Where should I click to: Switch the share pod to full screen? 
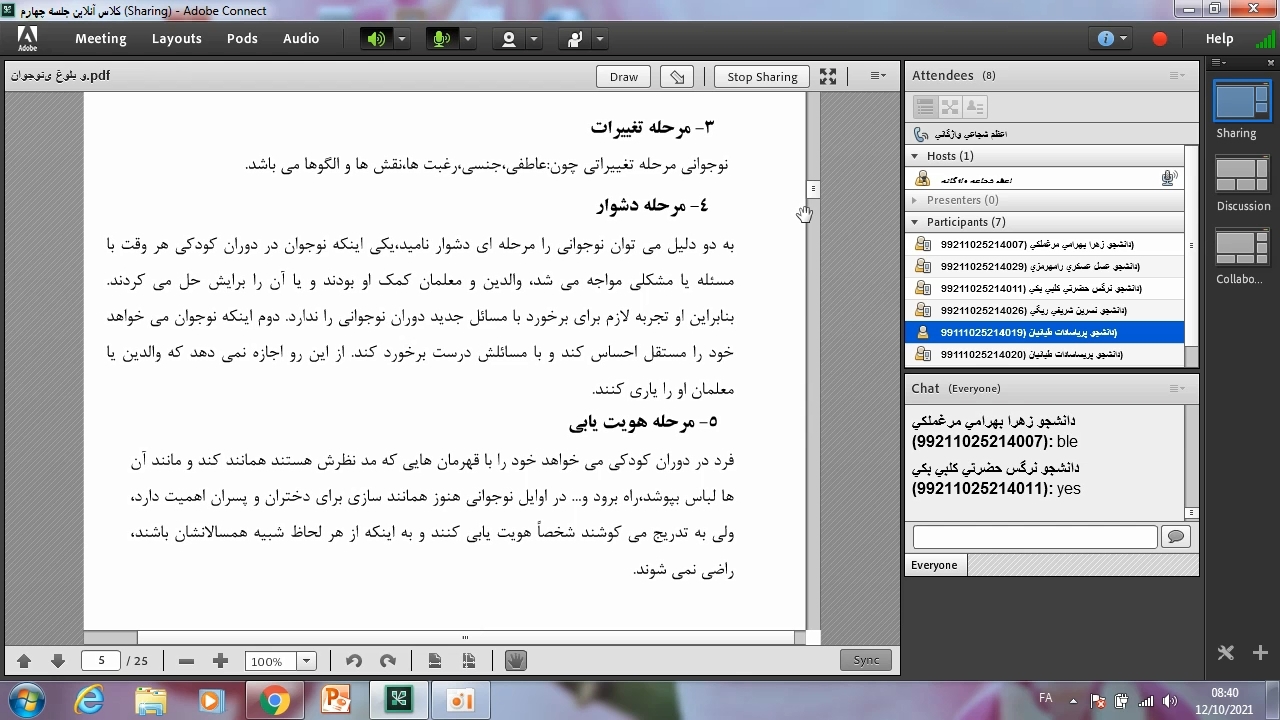click(828, 77)
